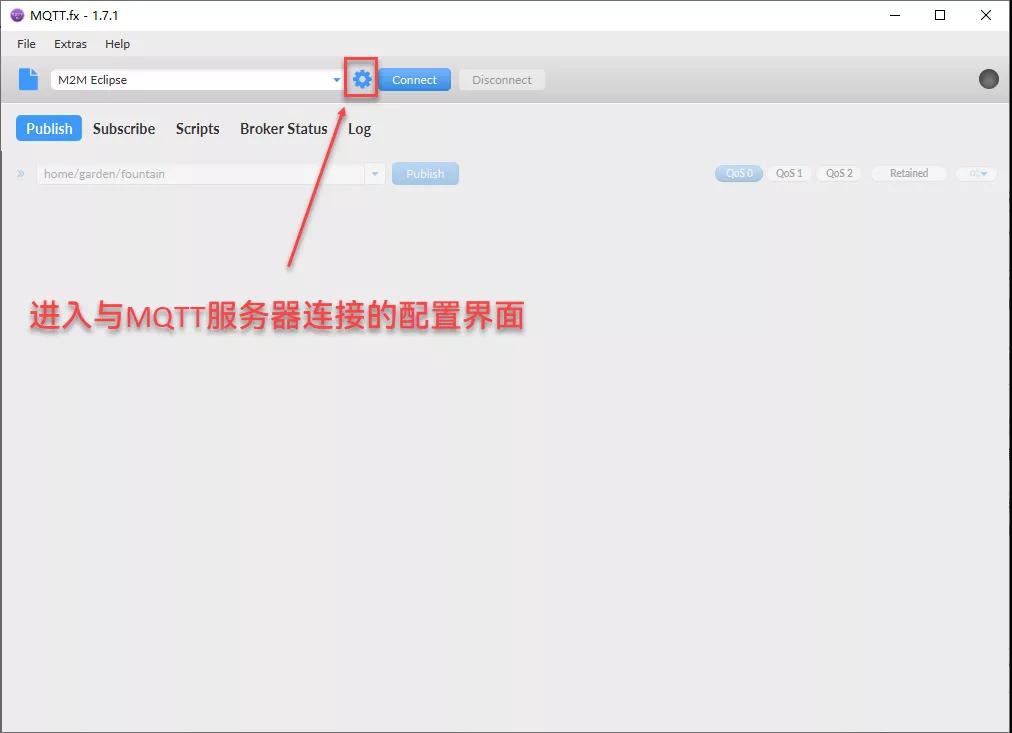1012x733 pixels.
Task: Close the MQTT.fx window
Action: pyautogui.click(x=986, y=15)
